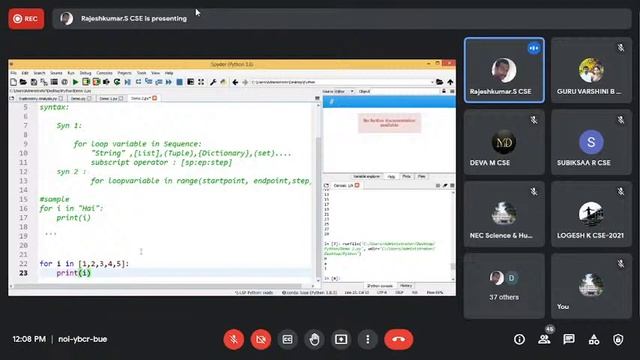Click the PYTHONPATH manager icon
This screenshot has width=640, height=360.
pyautogui.click(x=223, y=82)
